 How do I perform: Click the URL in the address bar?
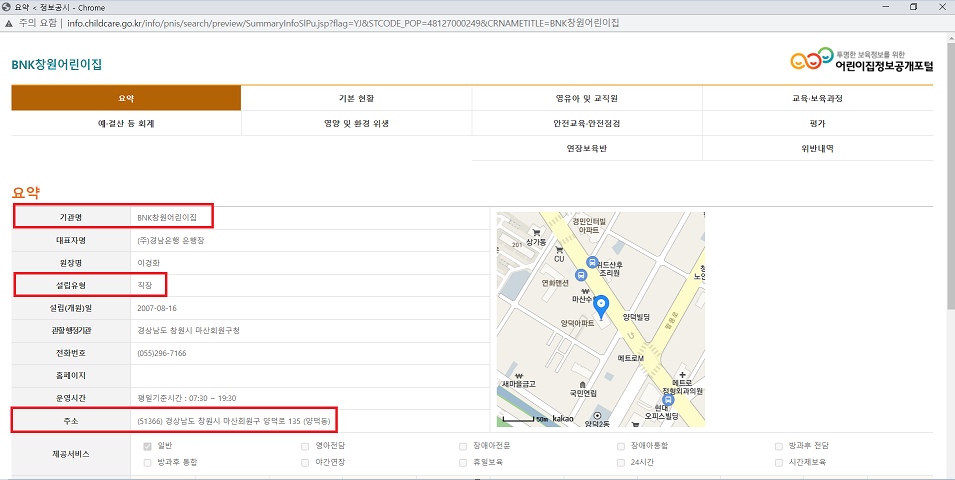344,23
